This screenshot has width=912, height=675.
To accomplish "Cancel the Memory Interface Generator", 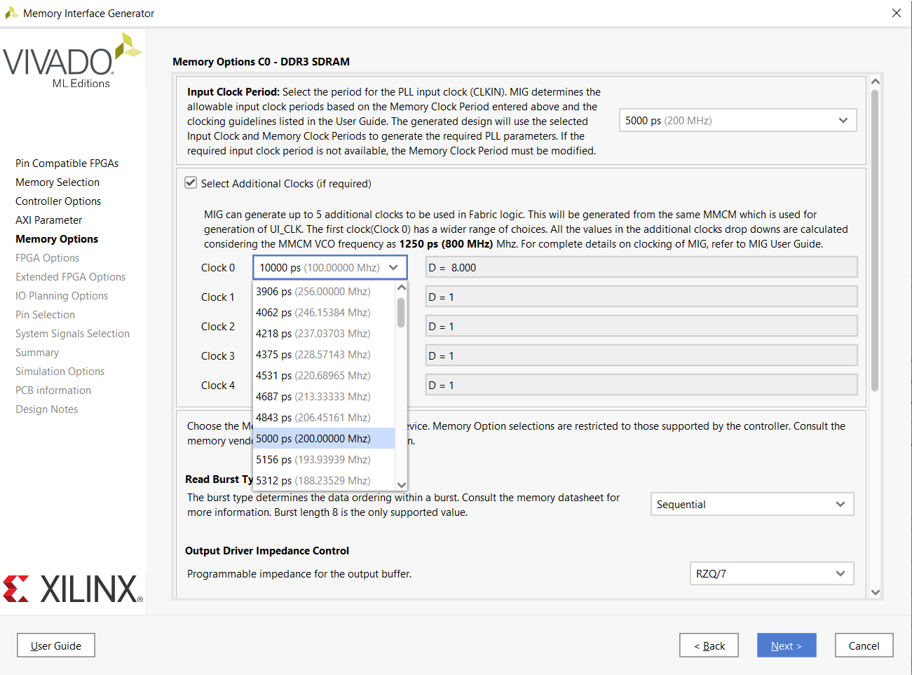I will pyautogui.click(x=864, y=645).
